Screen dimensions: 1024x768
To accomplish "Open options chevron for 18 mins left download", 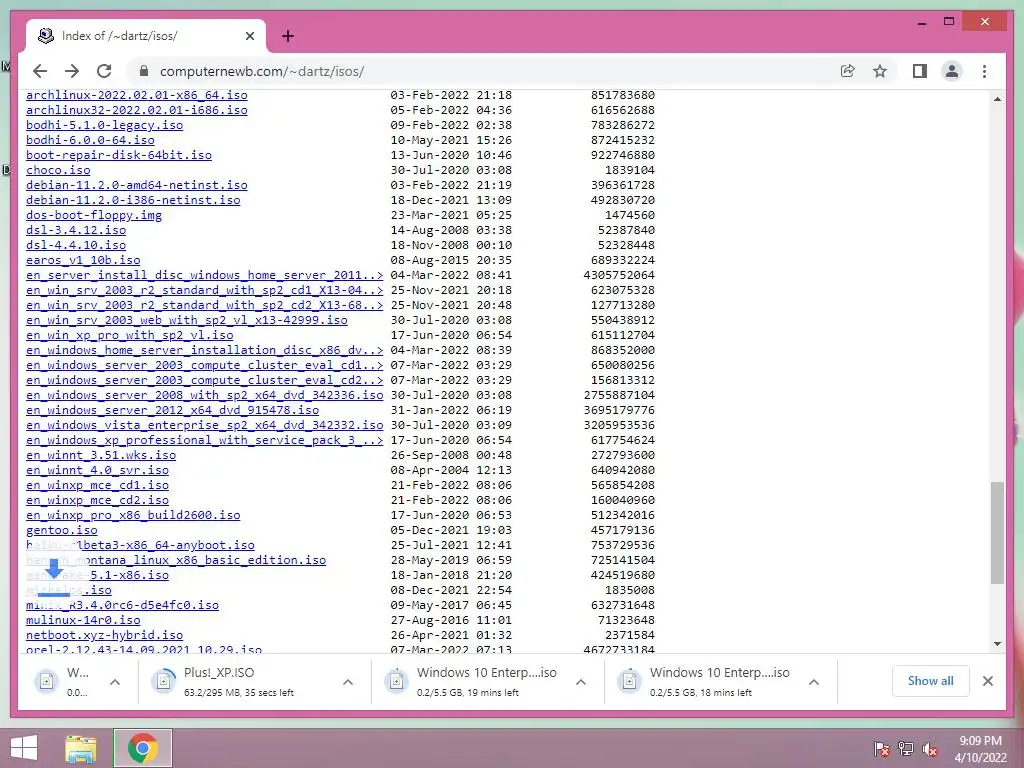I will point(814,682).
